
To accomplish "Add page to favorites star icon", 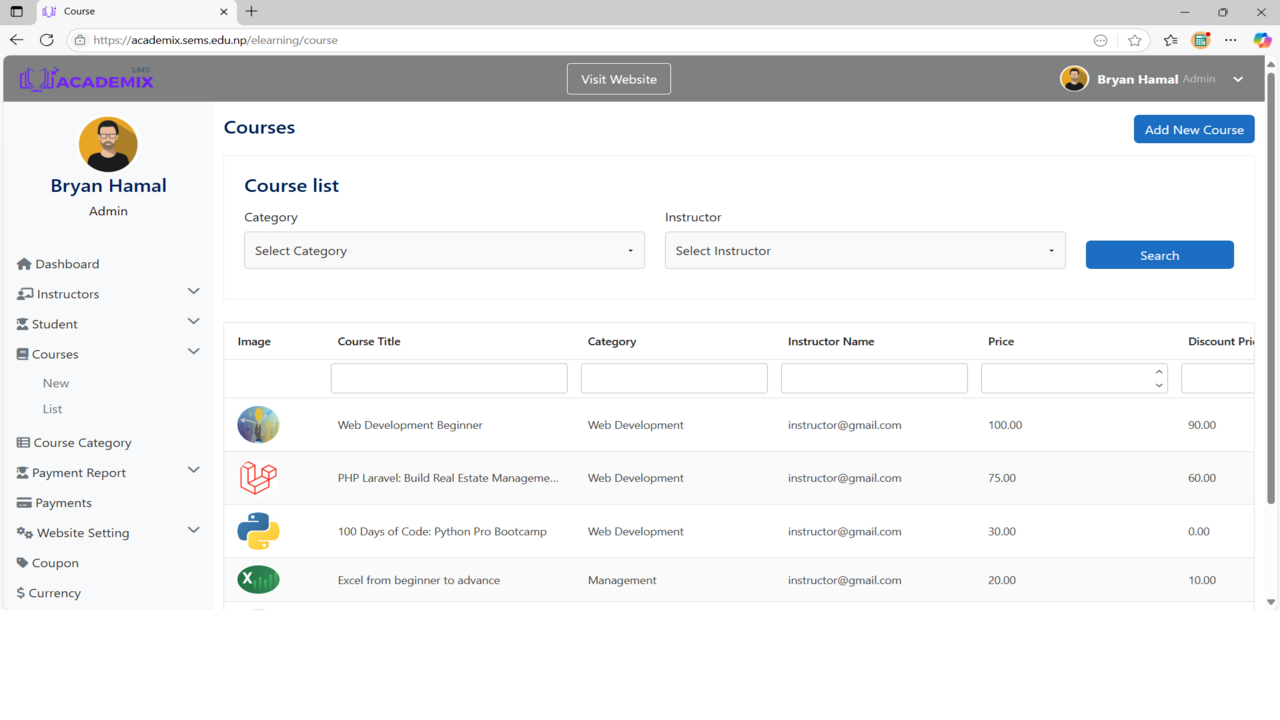I will click(x=1134, y=40).
